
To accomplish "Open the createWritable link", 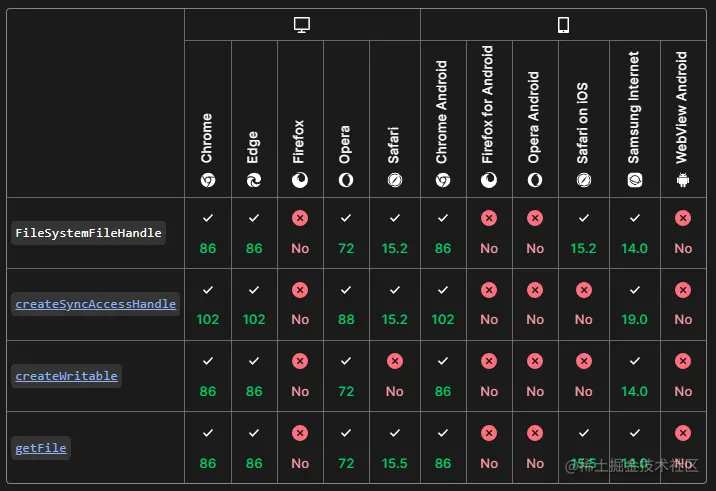I will pyautogui.click(x=67, y=376).
